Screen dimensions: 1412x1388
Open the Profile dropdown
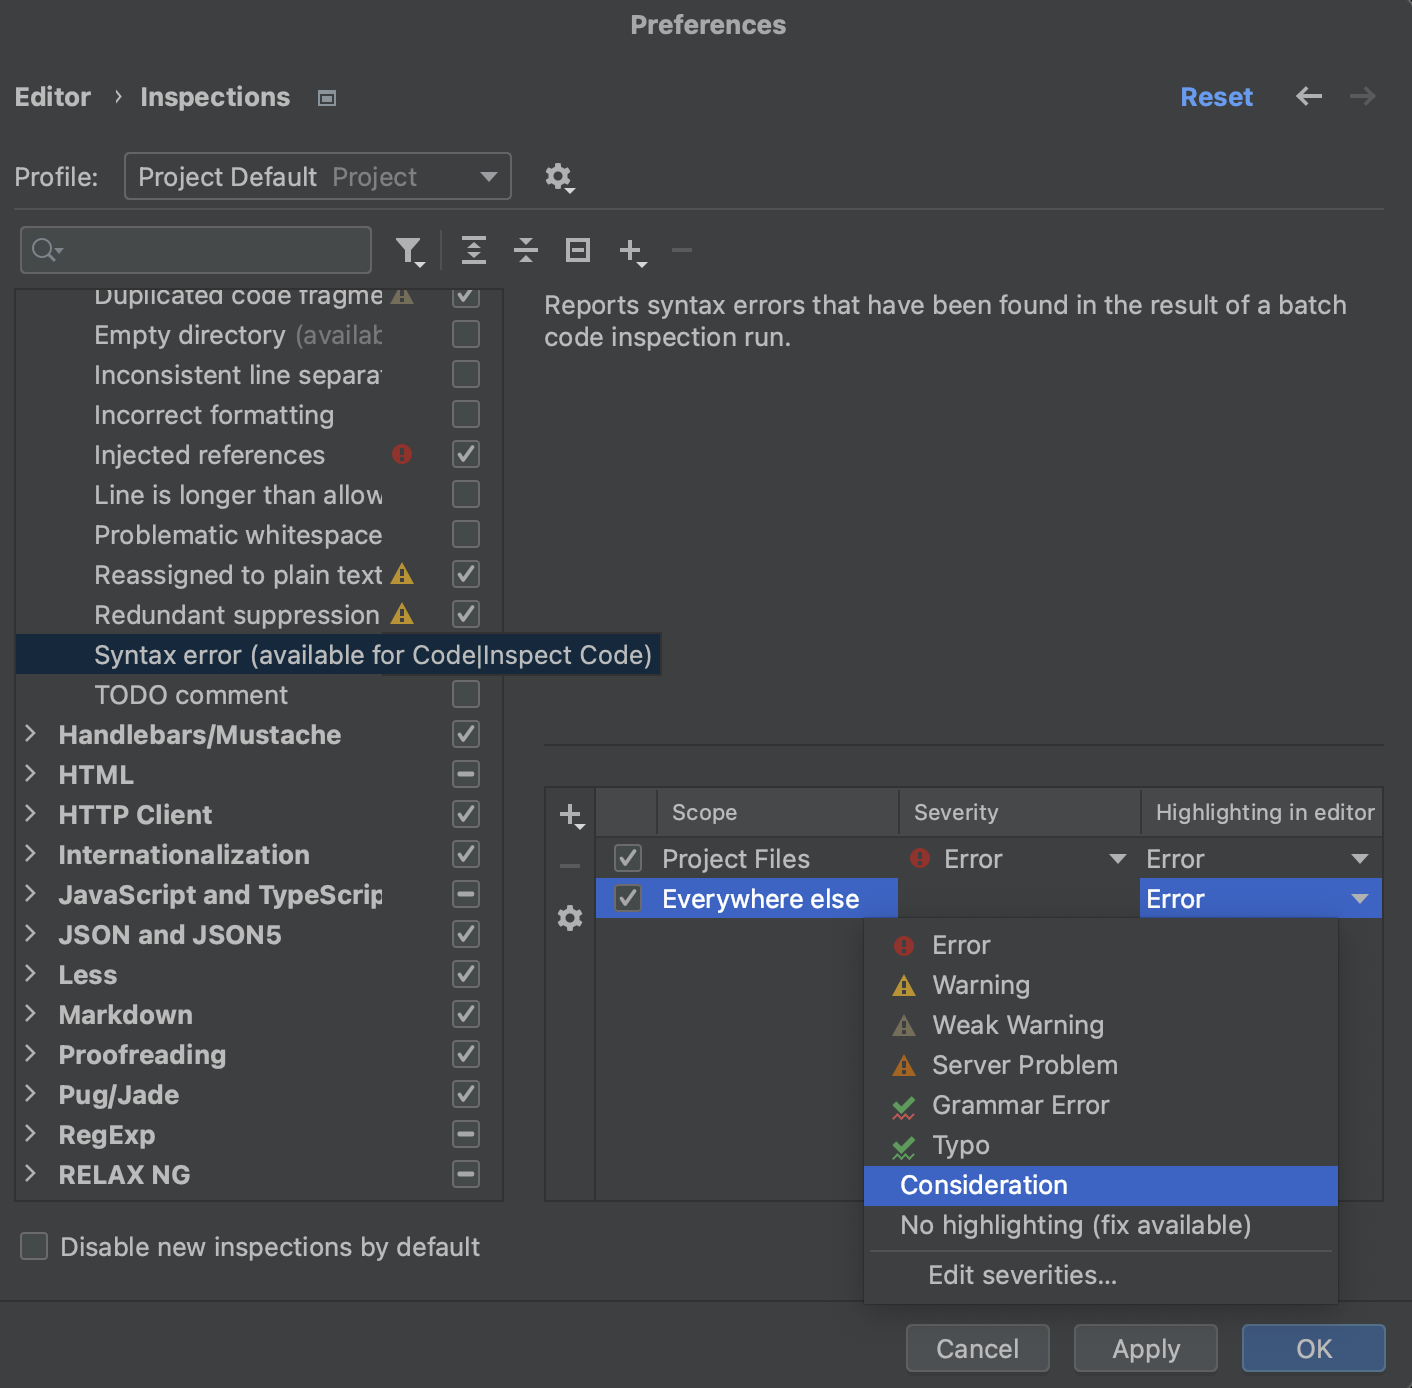(318, 176)
